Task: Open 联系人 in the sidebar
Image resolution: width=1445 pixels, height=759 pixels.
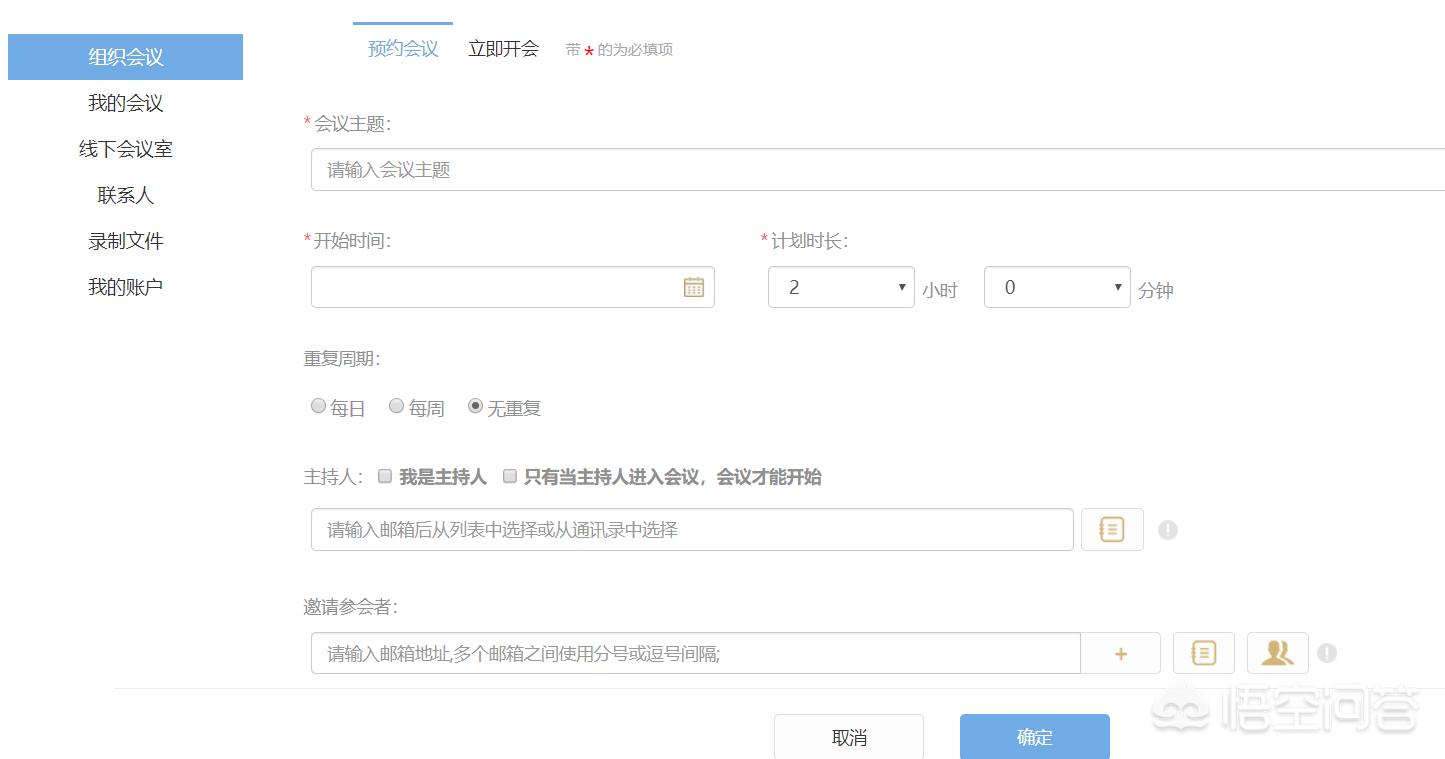Action: coord(125,195)
